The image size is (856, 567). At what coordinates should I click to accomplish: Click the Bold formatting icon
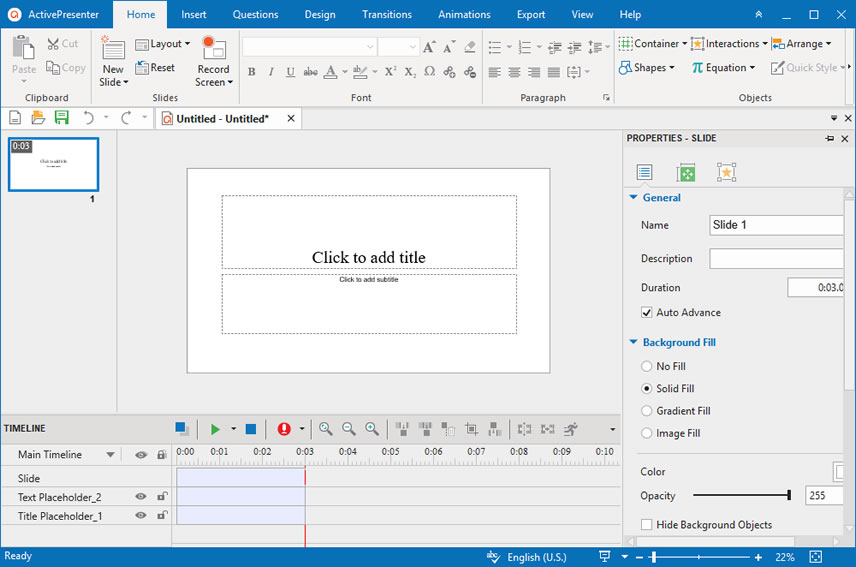[x=252, y=71]
